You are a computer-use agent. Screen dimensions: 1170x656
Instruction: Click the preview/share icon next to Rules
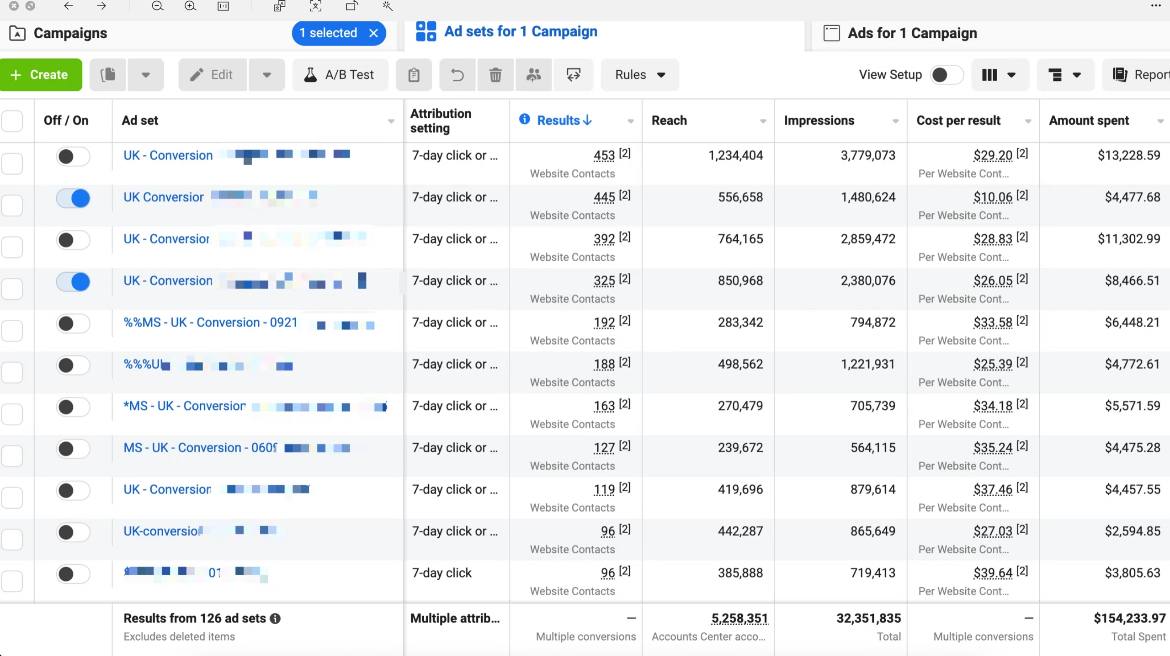click(x=573, y=75)
